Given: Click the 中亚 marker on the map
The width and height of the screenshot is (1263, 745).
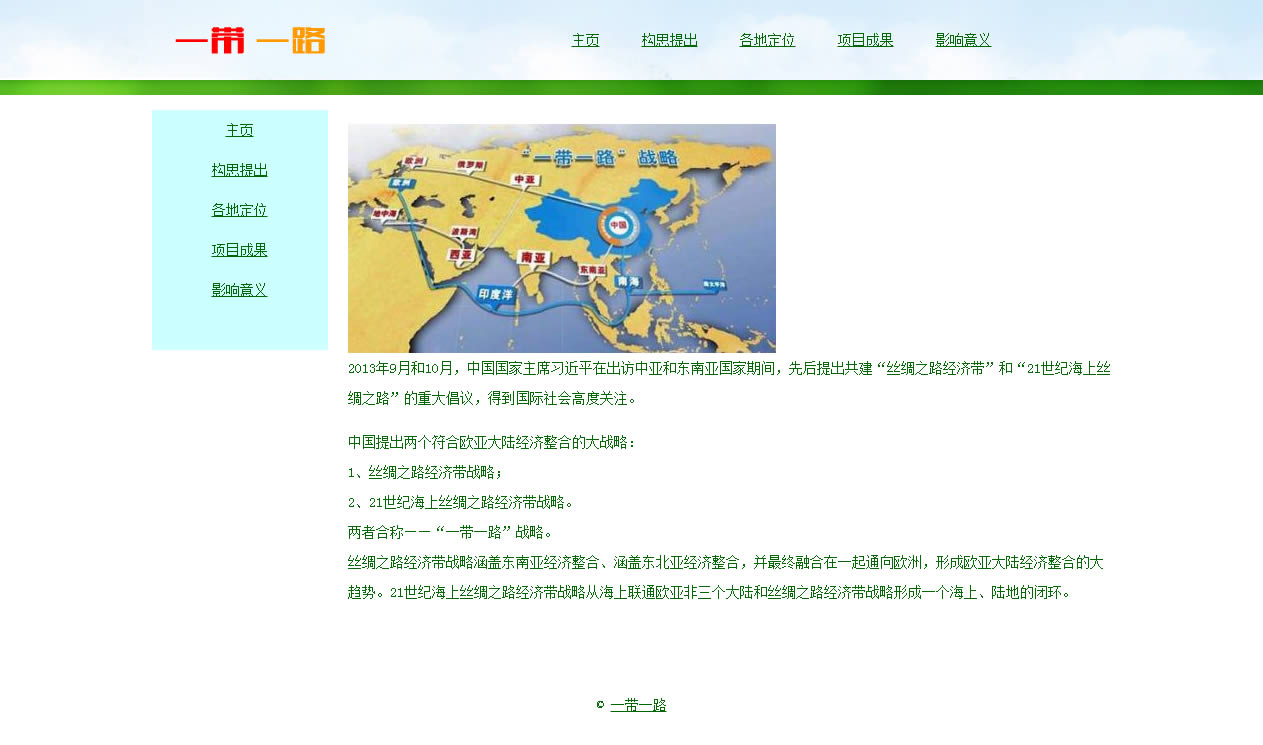Looking at the screenshot, I should pyautogui.click(x=524, y=179).
